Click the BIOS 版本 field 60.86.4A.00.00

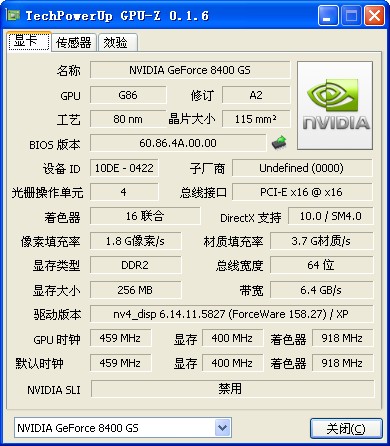(x=178, y=143)
